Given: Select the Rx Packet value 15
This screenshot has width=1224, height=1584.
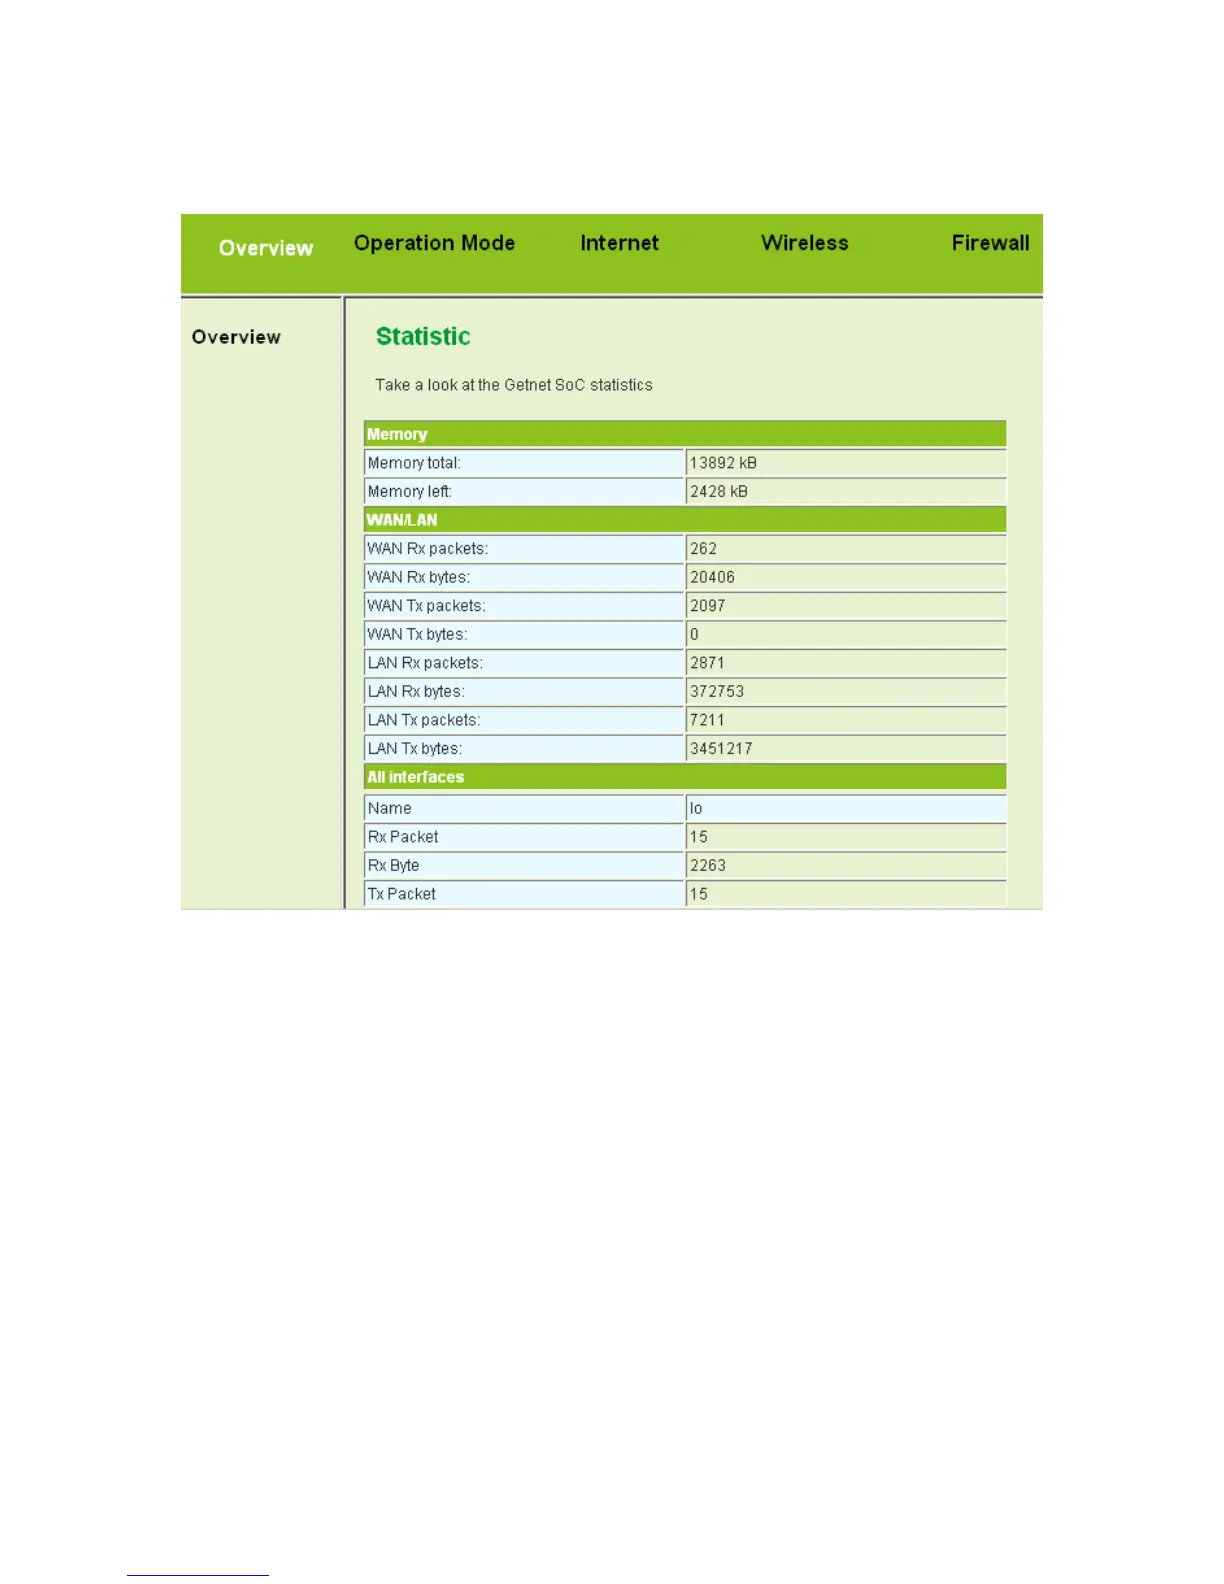Looking at the screenshot, I should (x=698, y=837).
